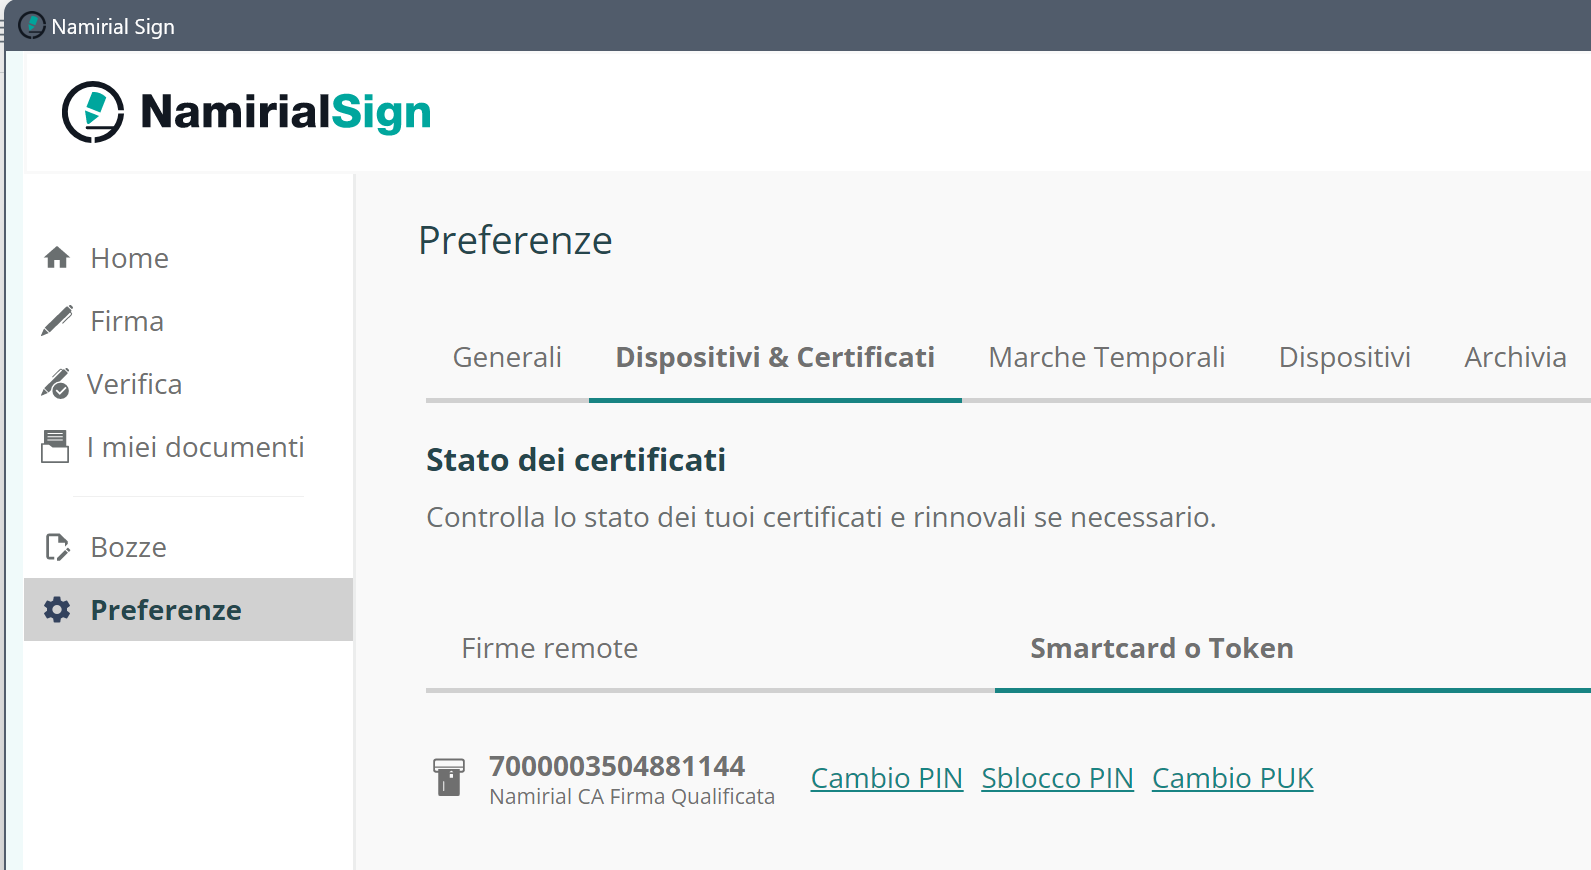1591x870 pixels.
Task: Select Preferenze in the sidebar
Action: (x=188, y=610)
